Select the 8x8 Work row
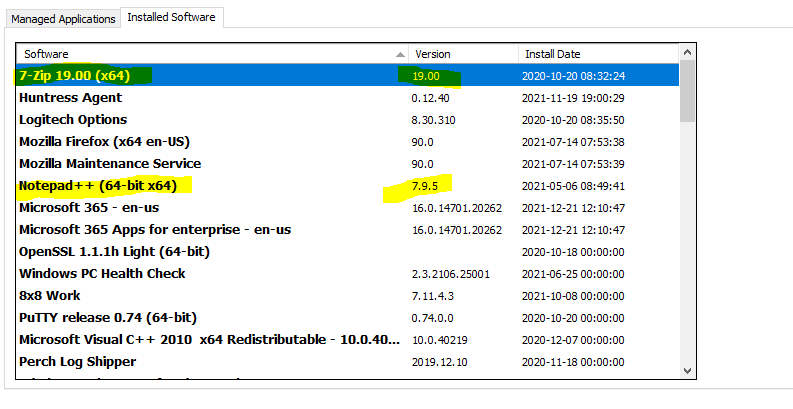 click(50, 295)
